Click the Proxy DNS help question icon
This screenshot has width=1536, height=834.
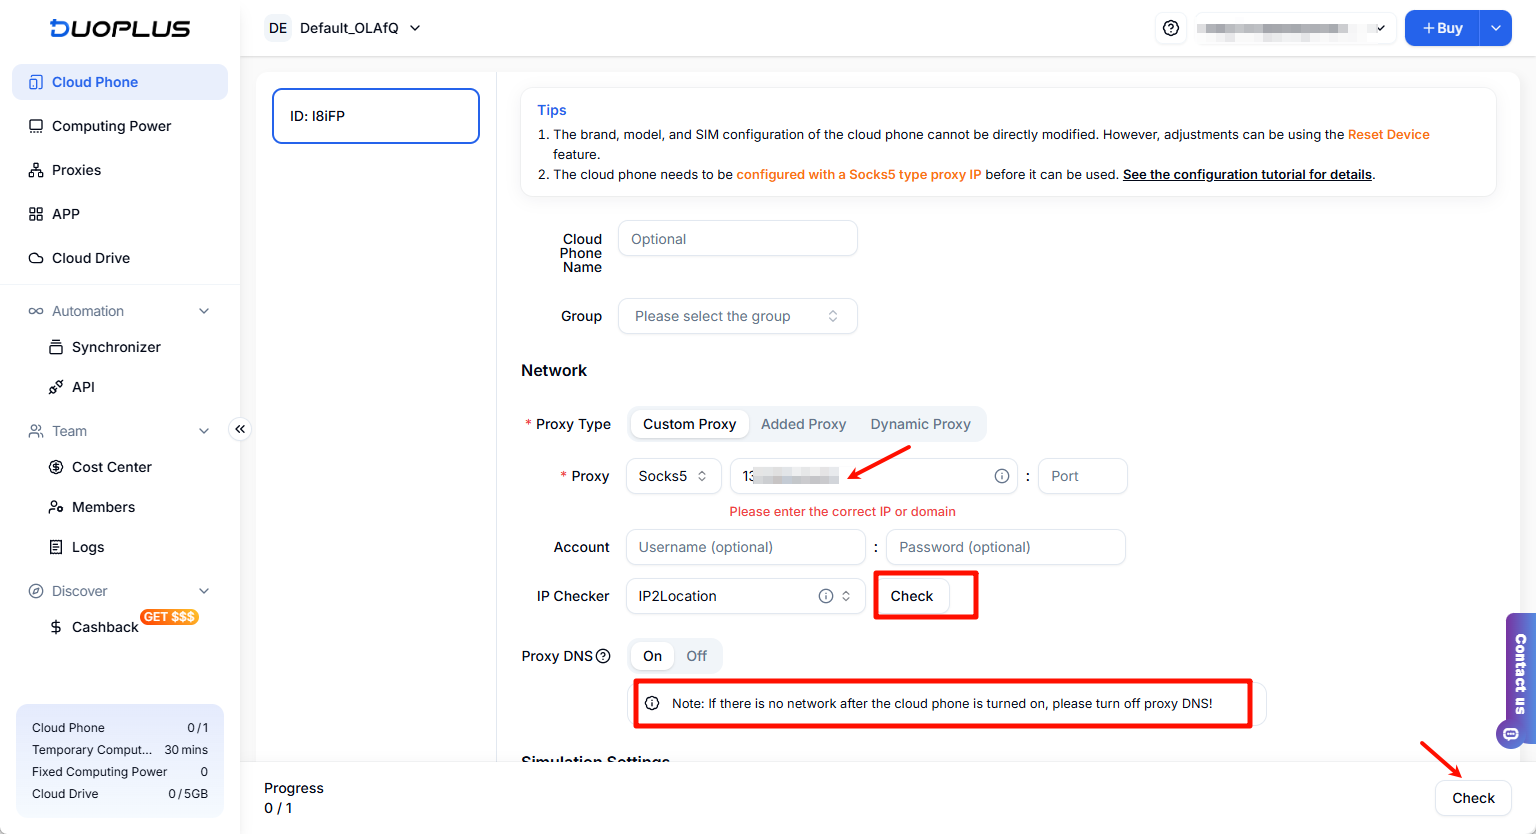(x=603, y=656)
